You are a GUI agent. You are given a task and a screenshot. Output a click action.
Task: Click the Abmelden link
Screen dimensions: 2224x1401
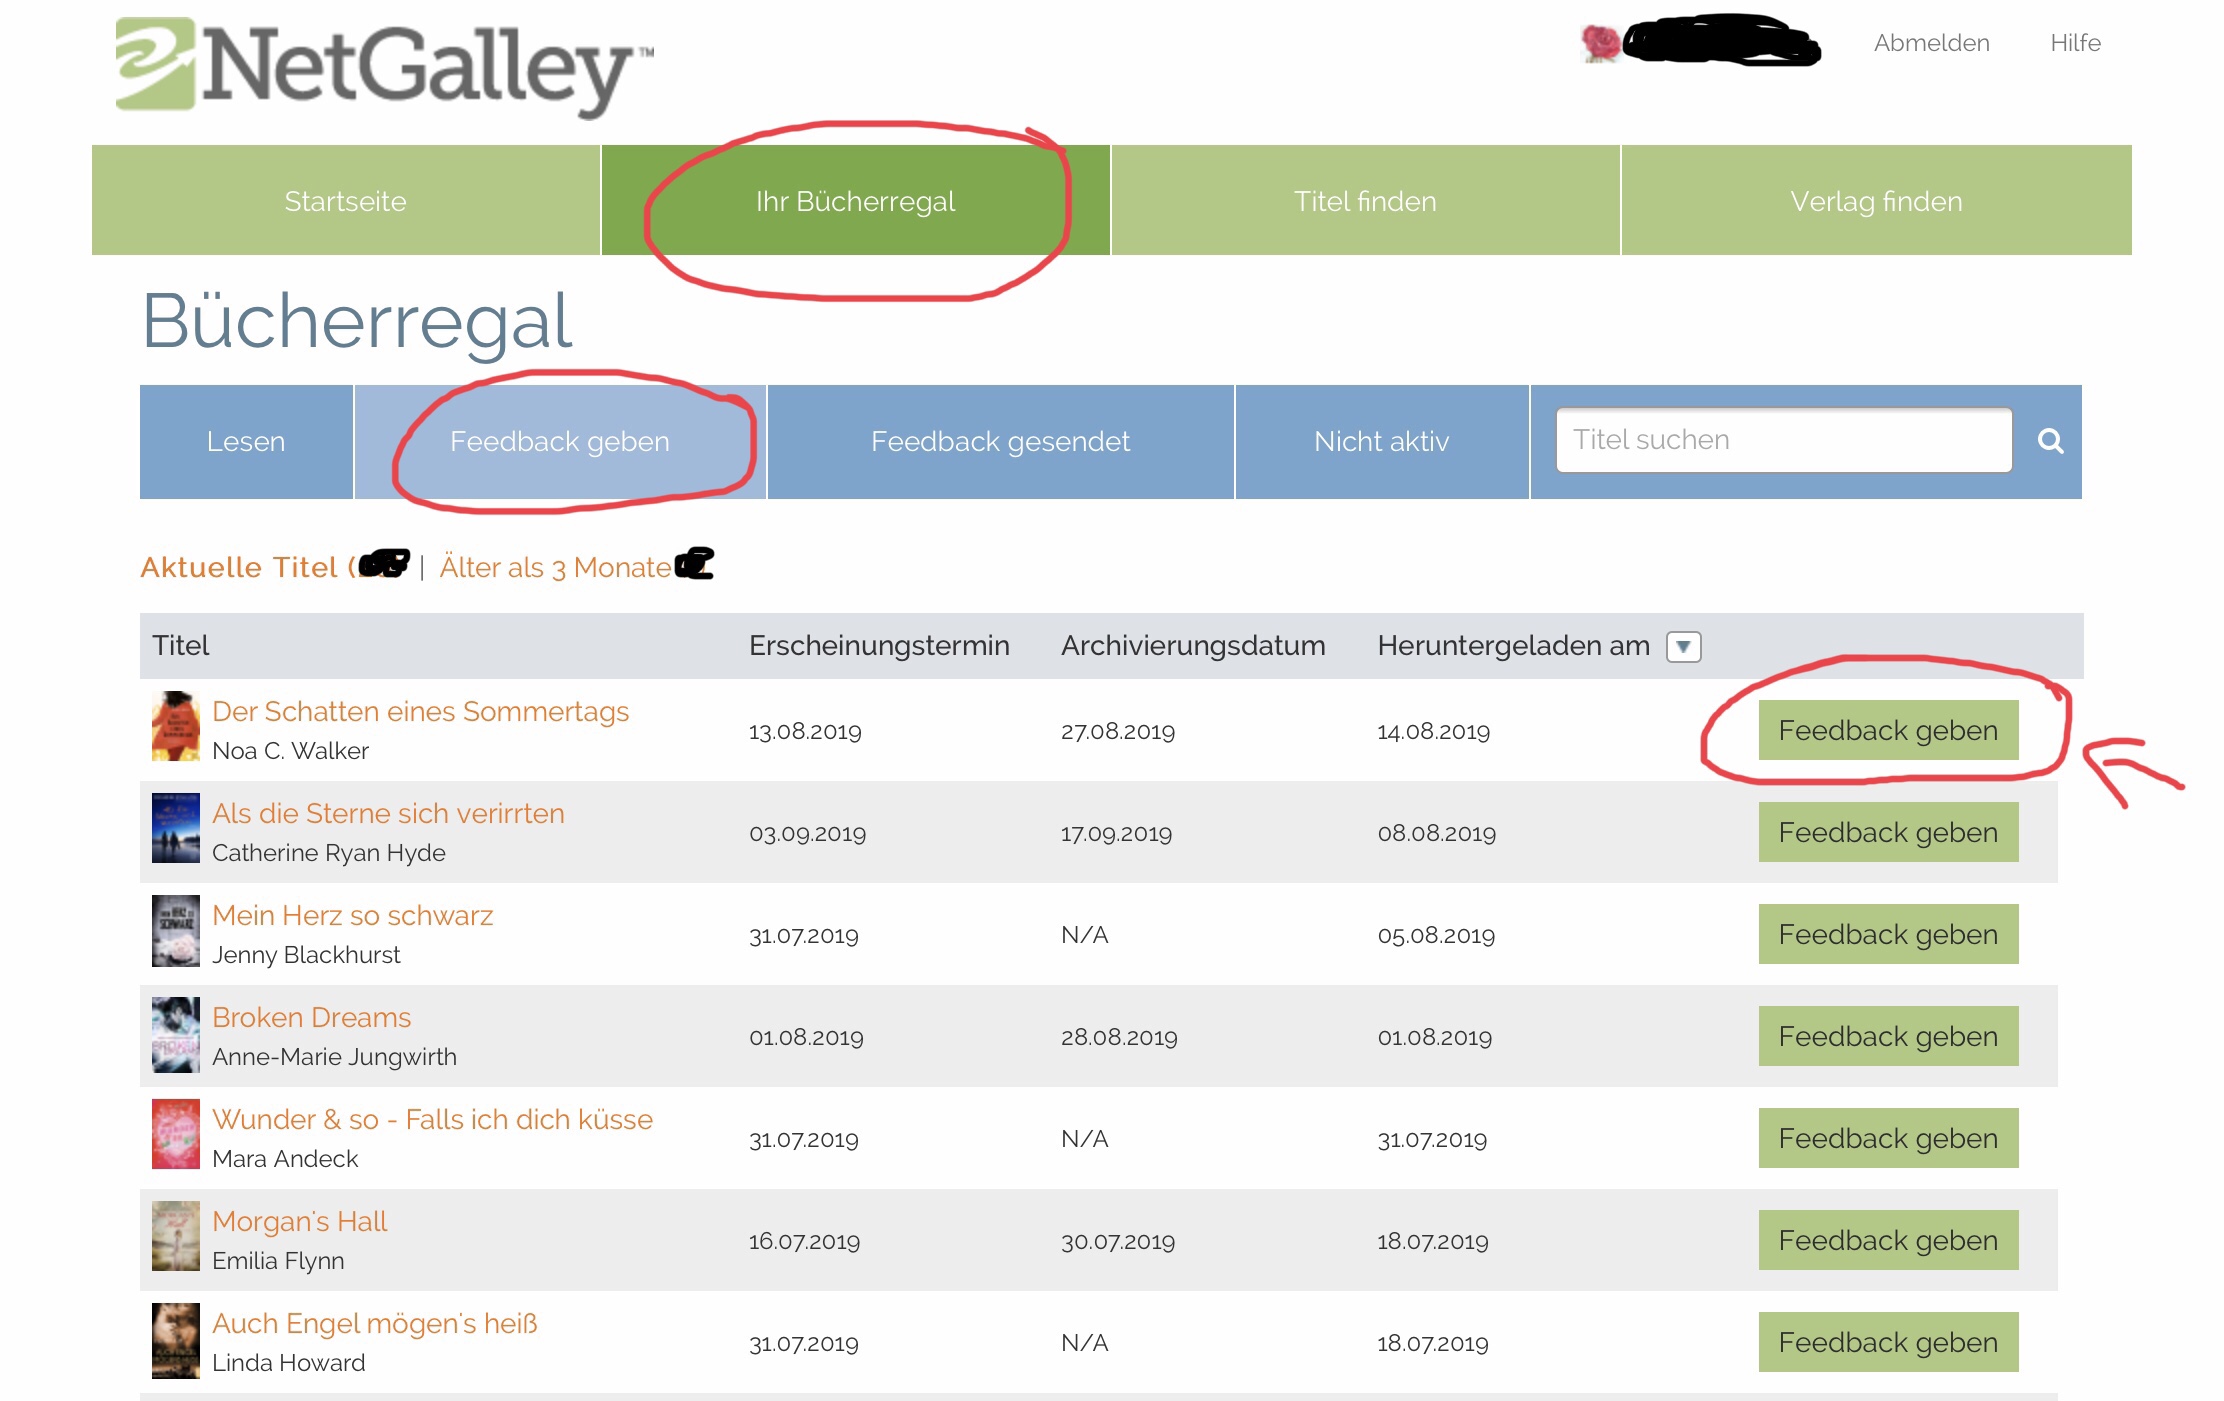click(x=1931, y=43)
